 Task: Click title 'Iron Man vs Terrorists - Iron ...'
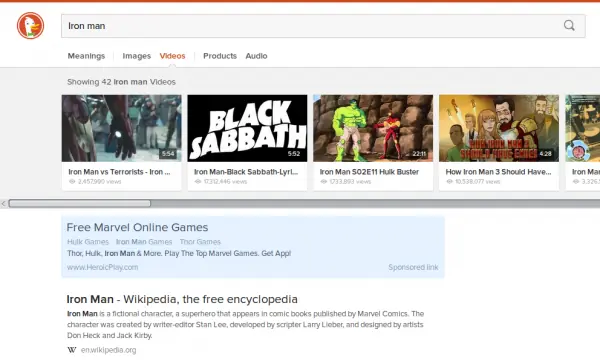[x=119, y=172]
